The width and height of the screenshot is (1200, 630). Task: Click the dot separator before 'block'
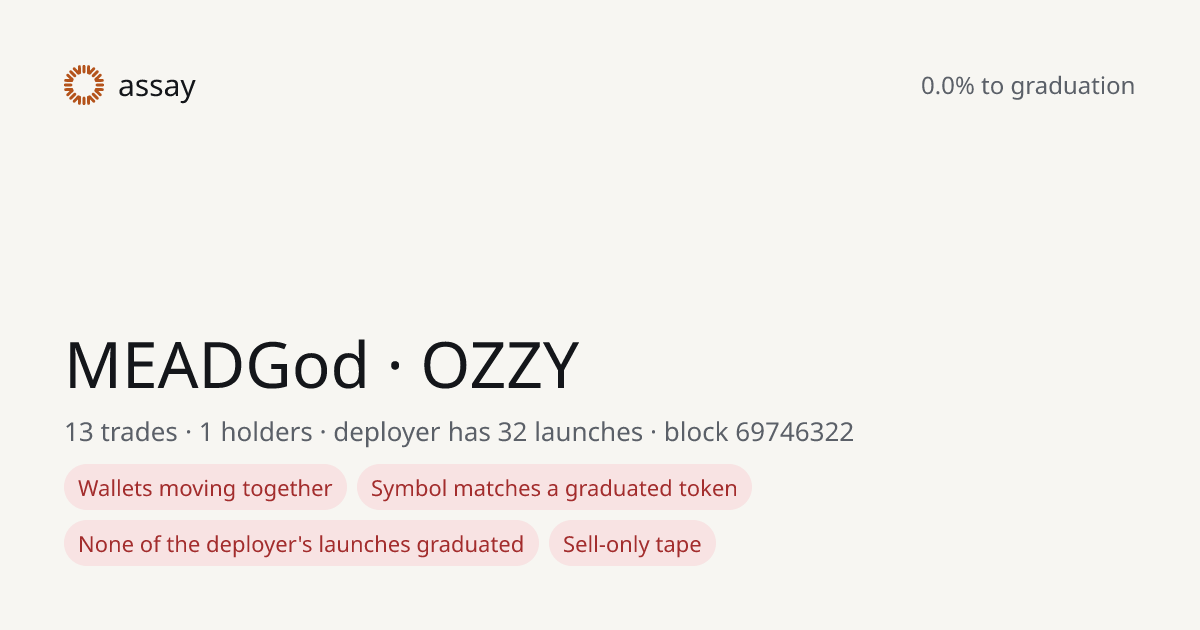(653, 433)
